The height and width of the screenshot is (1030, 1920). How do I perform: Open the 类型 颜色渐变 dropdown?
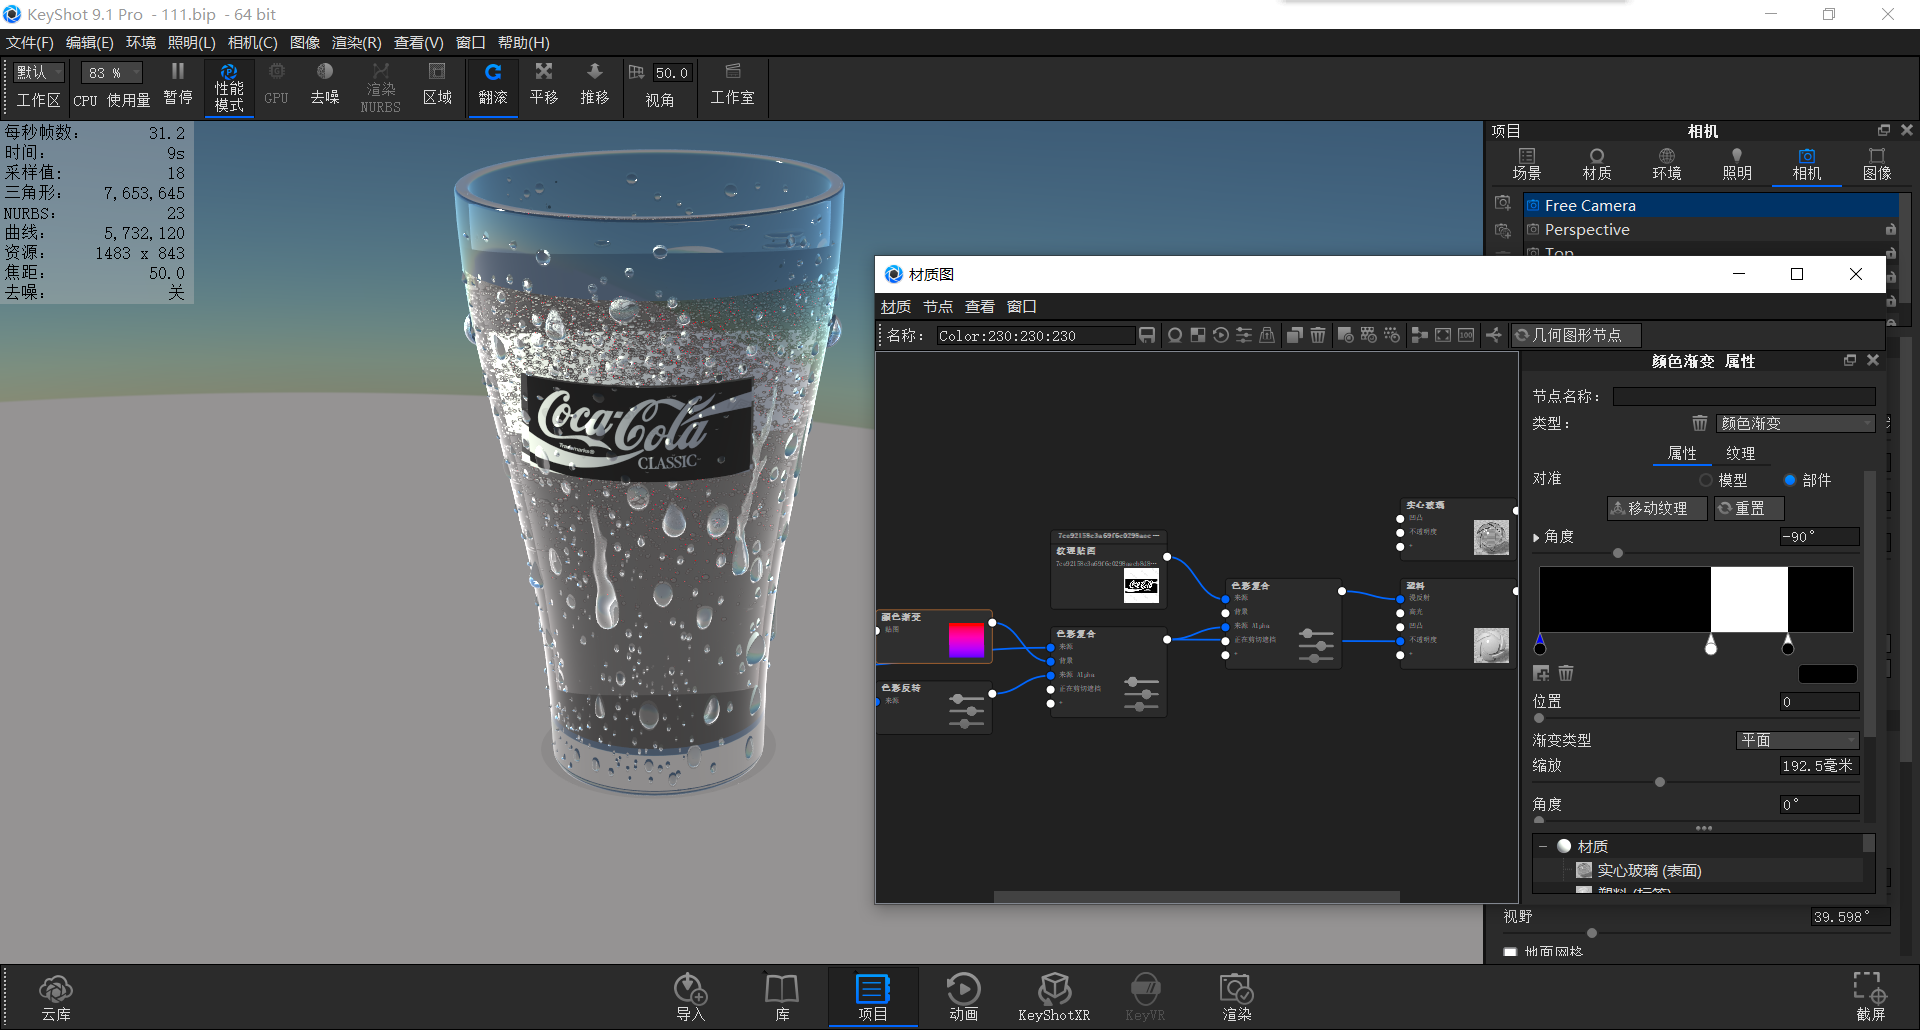pos(1795,422)
